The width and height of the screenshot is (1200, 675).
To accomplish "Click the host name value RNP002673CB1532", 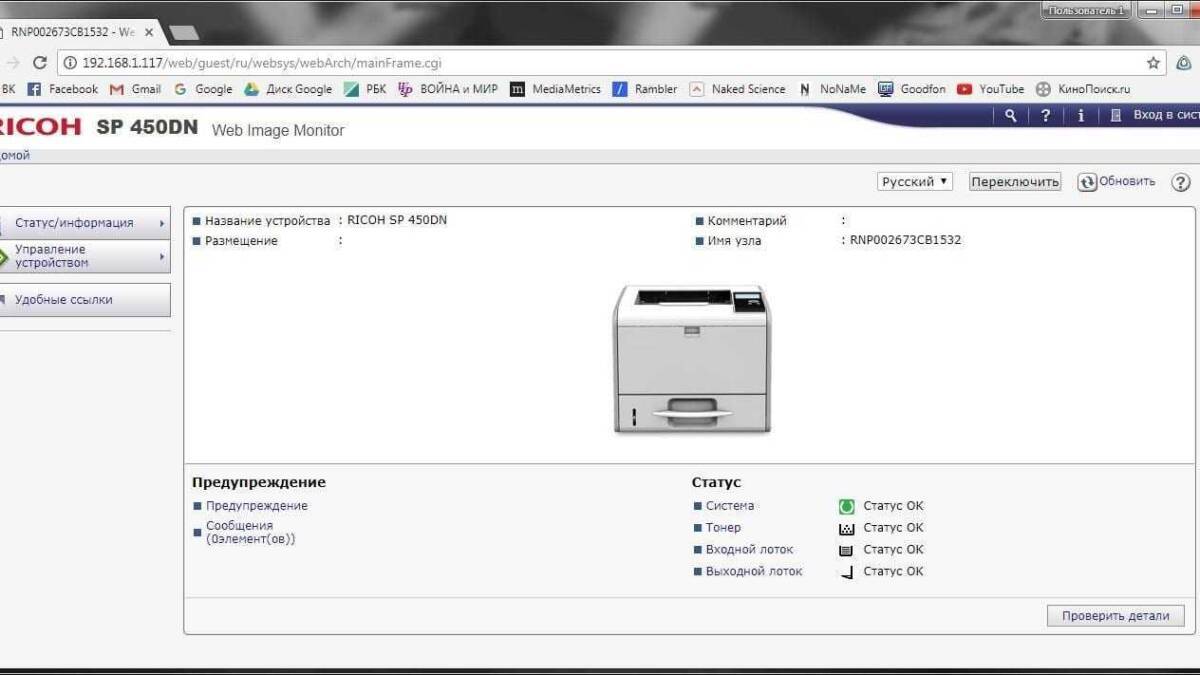I will [x=906, y=240].
